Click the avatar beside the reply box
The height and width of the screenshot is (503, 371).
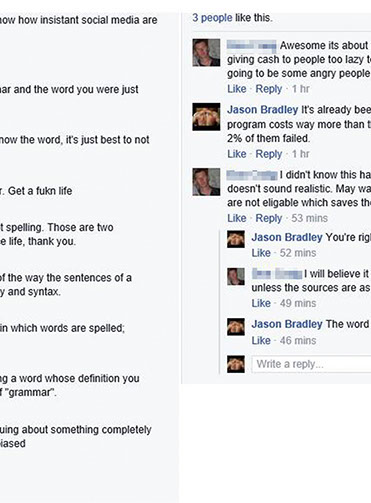236,364
